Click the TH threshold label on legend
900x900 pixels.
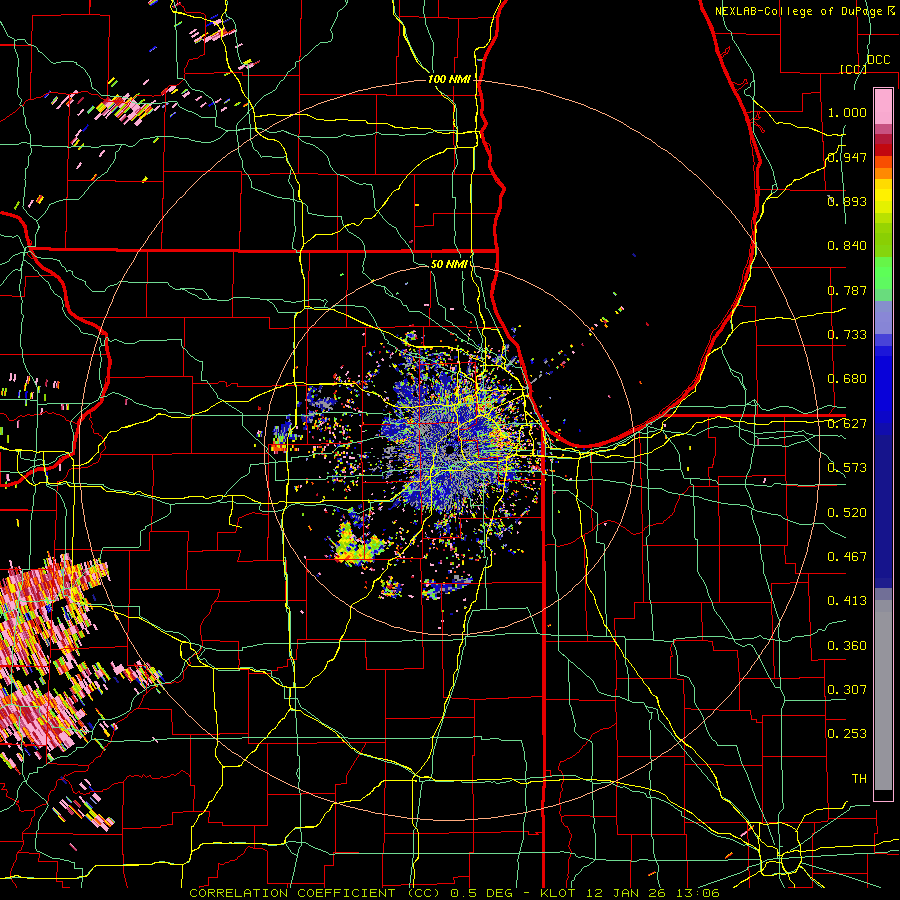[859, 779]
